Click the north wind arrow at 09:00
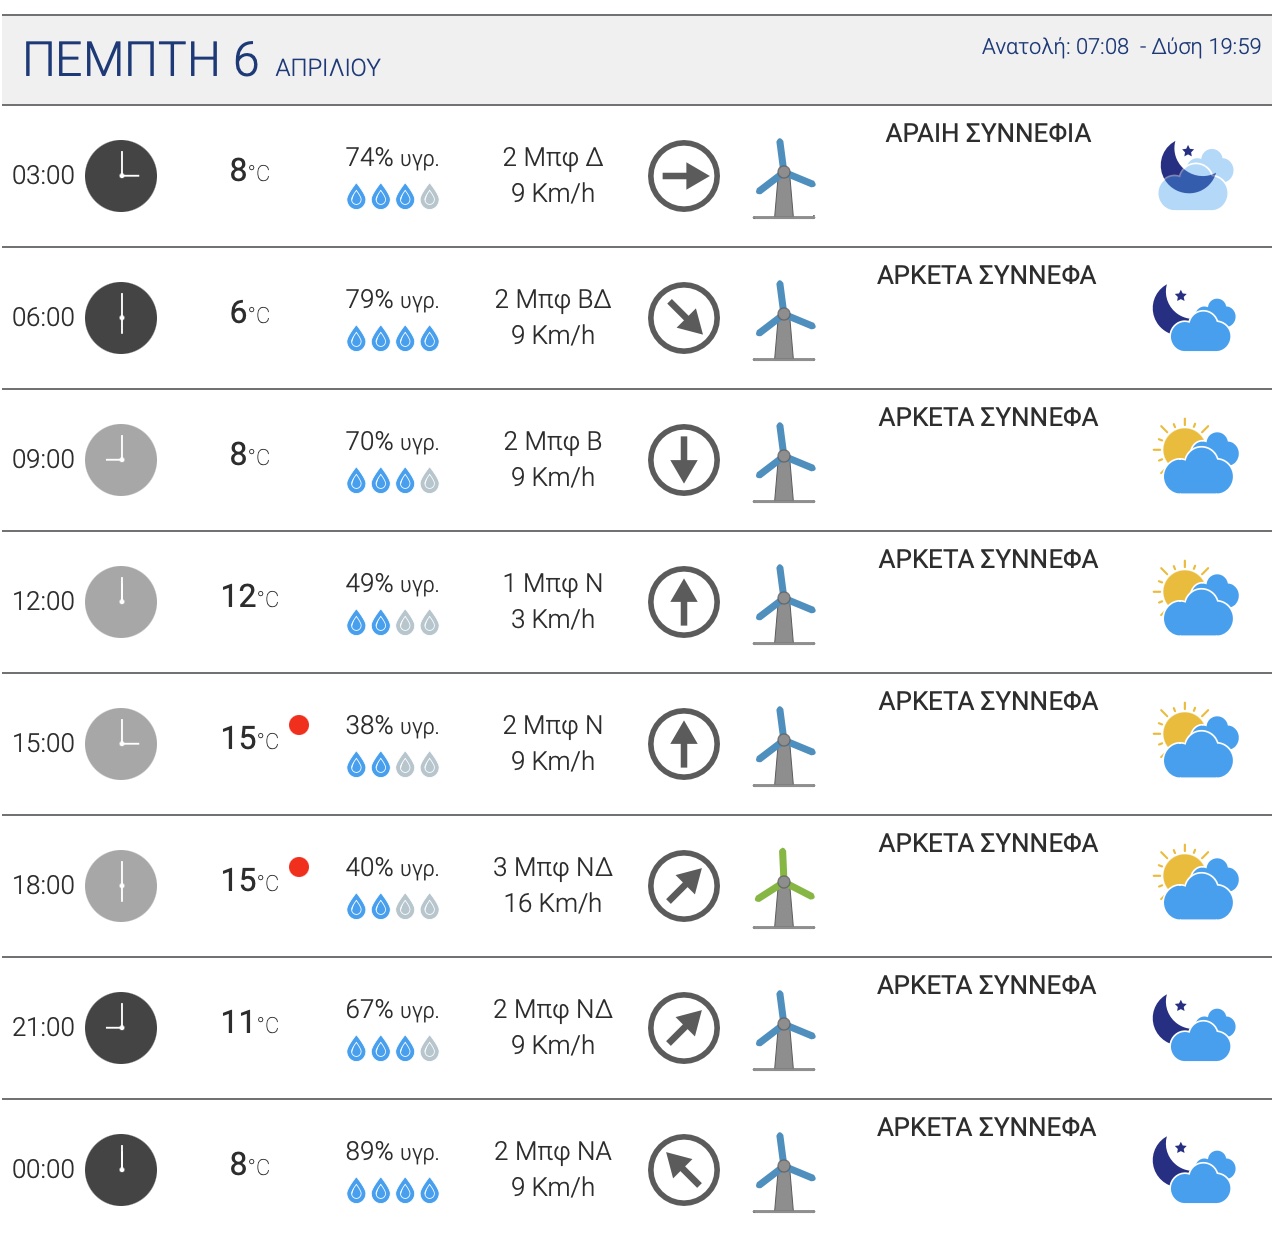The height and width of the screenshot is (1238, 1278). tap(684, 460)
